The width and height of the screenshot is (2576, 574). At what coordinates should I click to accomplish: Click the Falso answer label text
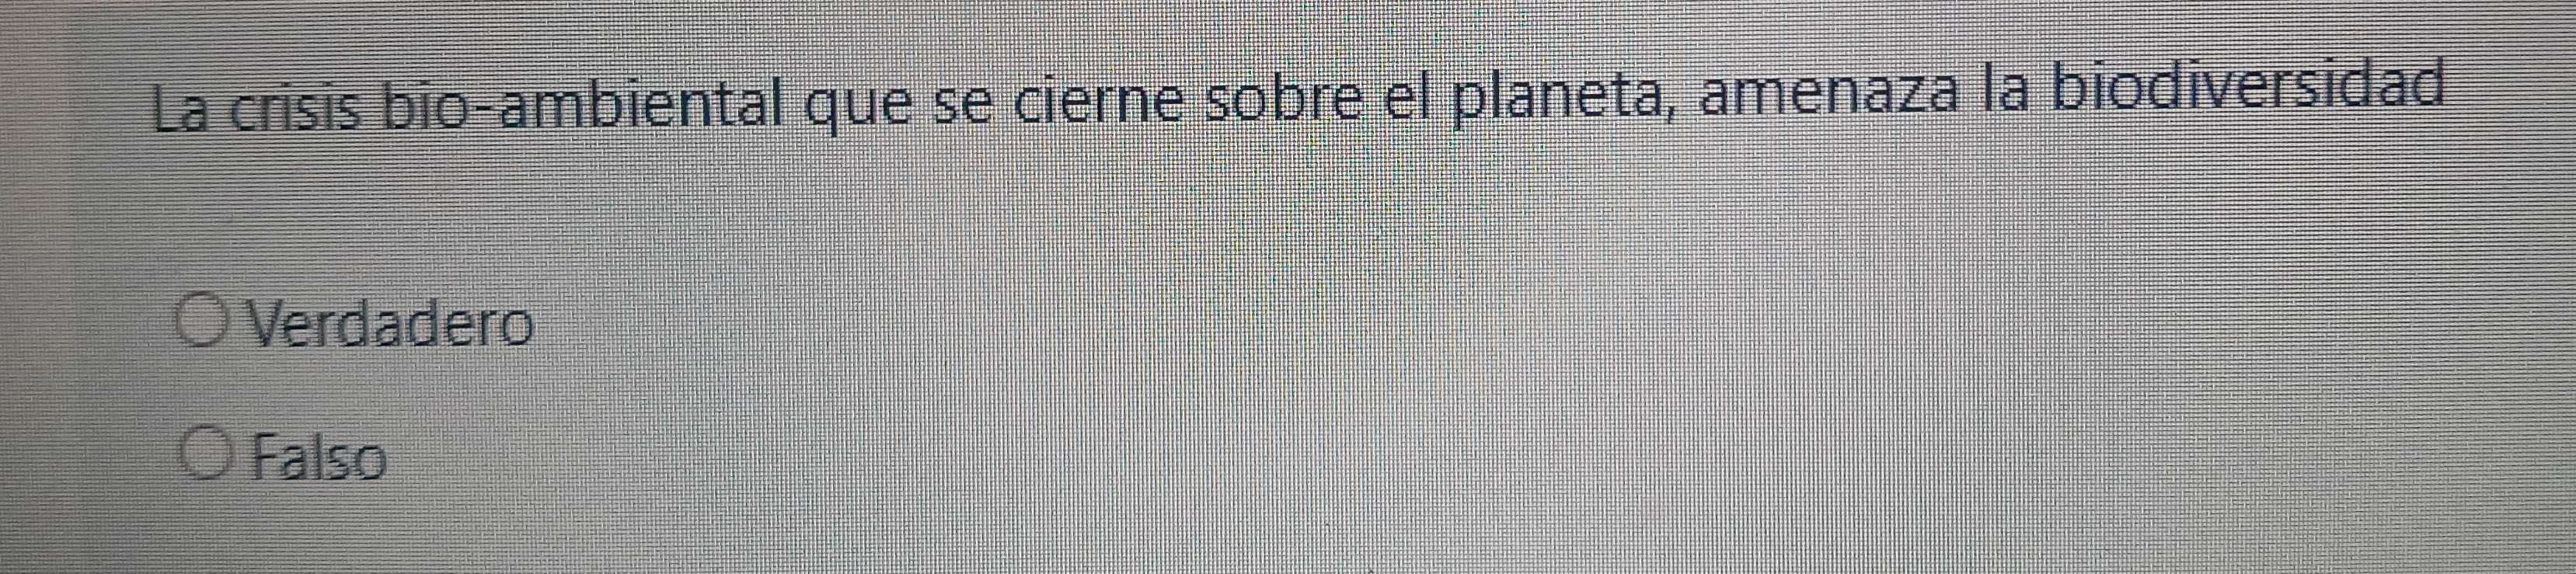click(x=319, y=458)
